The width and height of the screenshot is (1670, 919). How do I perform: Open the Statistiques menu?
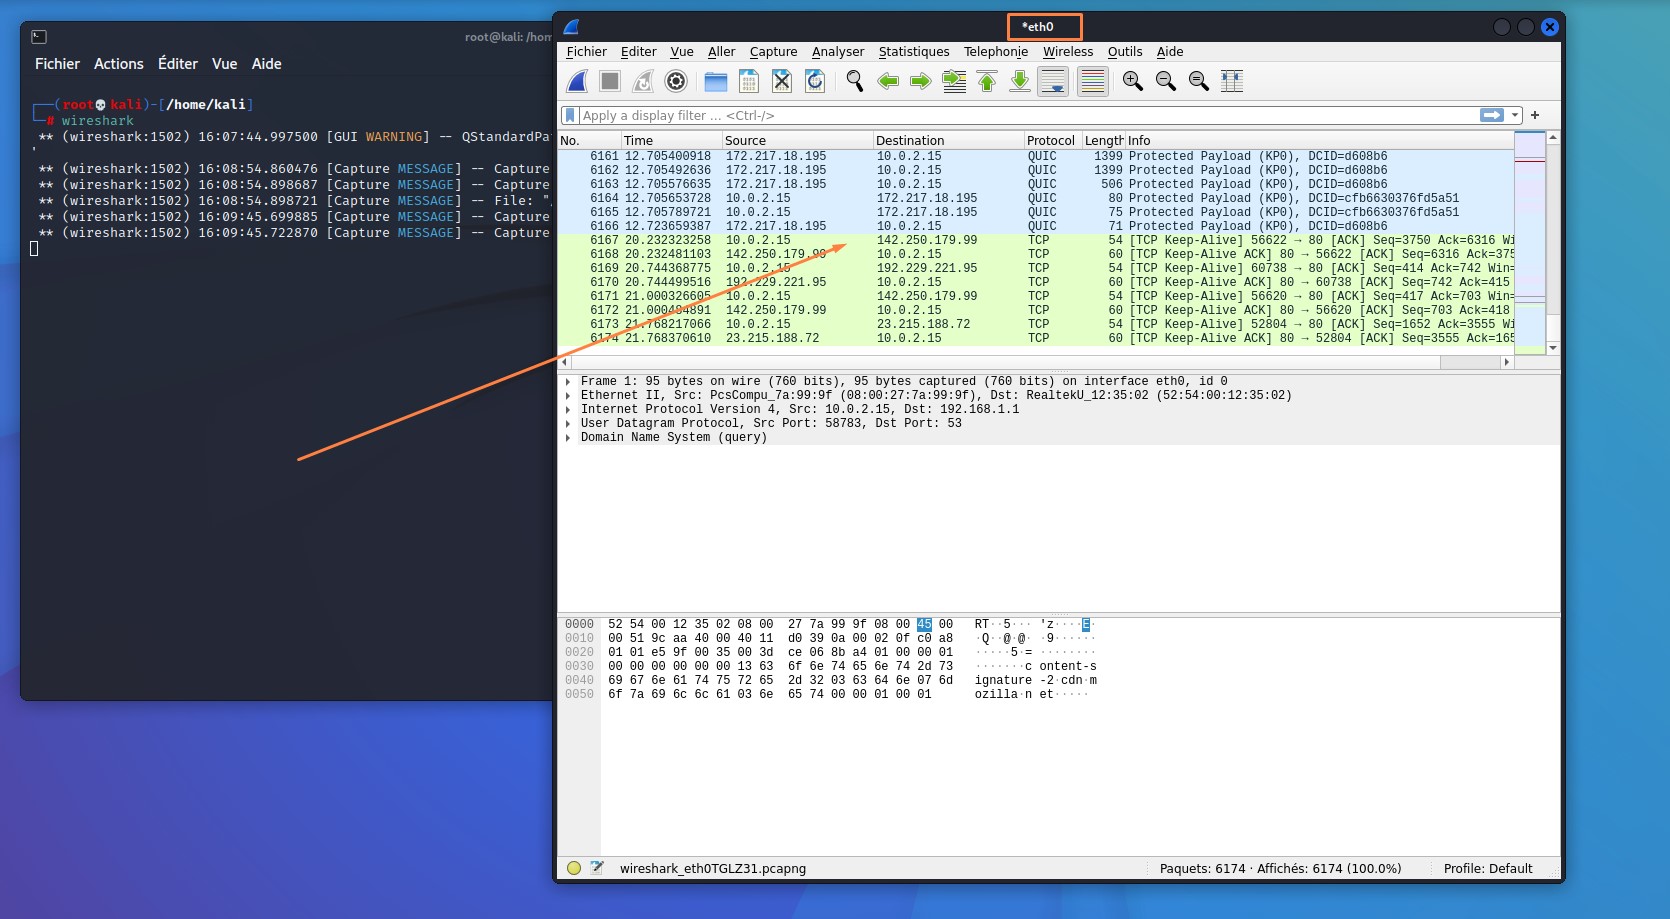click(914, 52)
